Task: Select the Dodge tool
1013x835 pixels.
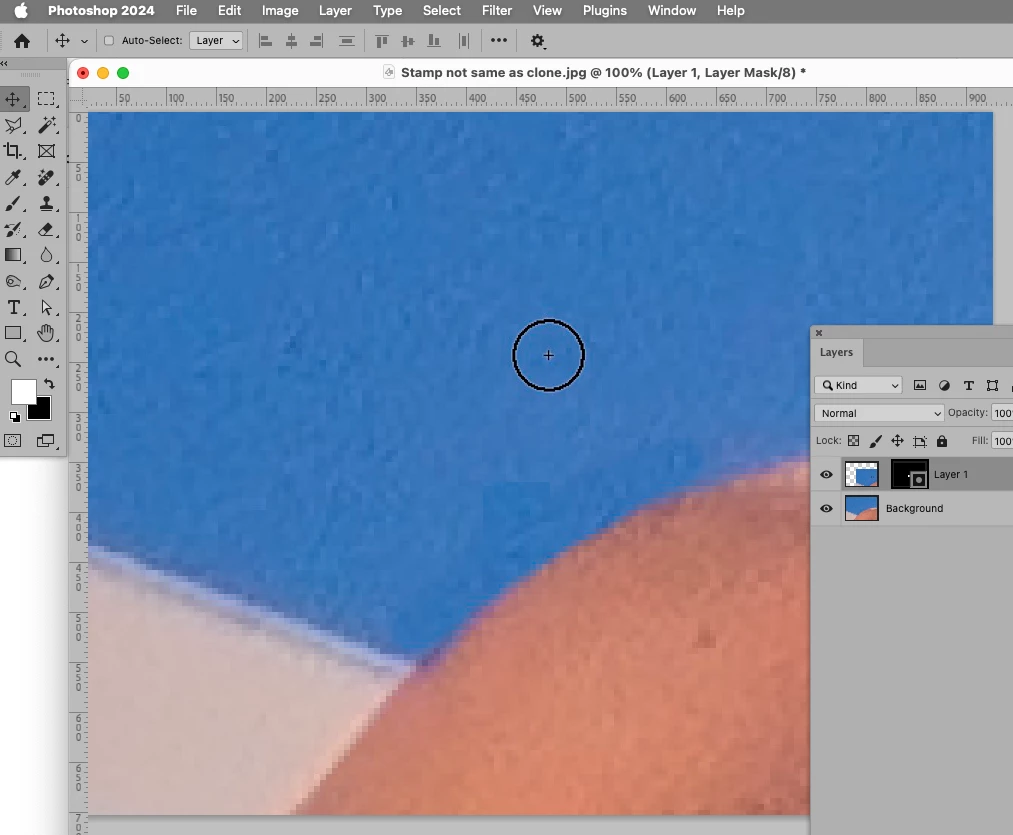Action: point(13,282)
